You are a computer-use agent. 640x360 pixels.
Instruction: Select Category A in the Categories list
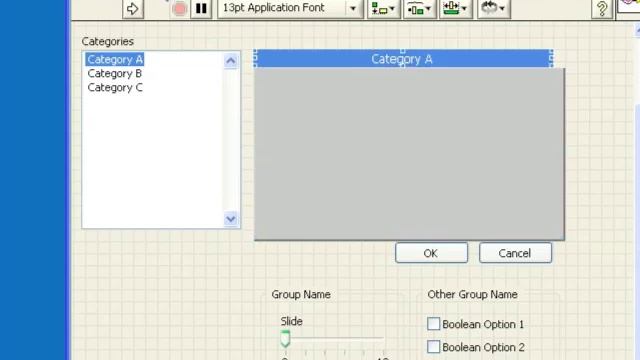coord(115,60)
